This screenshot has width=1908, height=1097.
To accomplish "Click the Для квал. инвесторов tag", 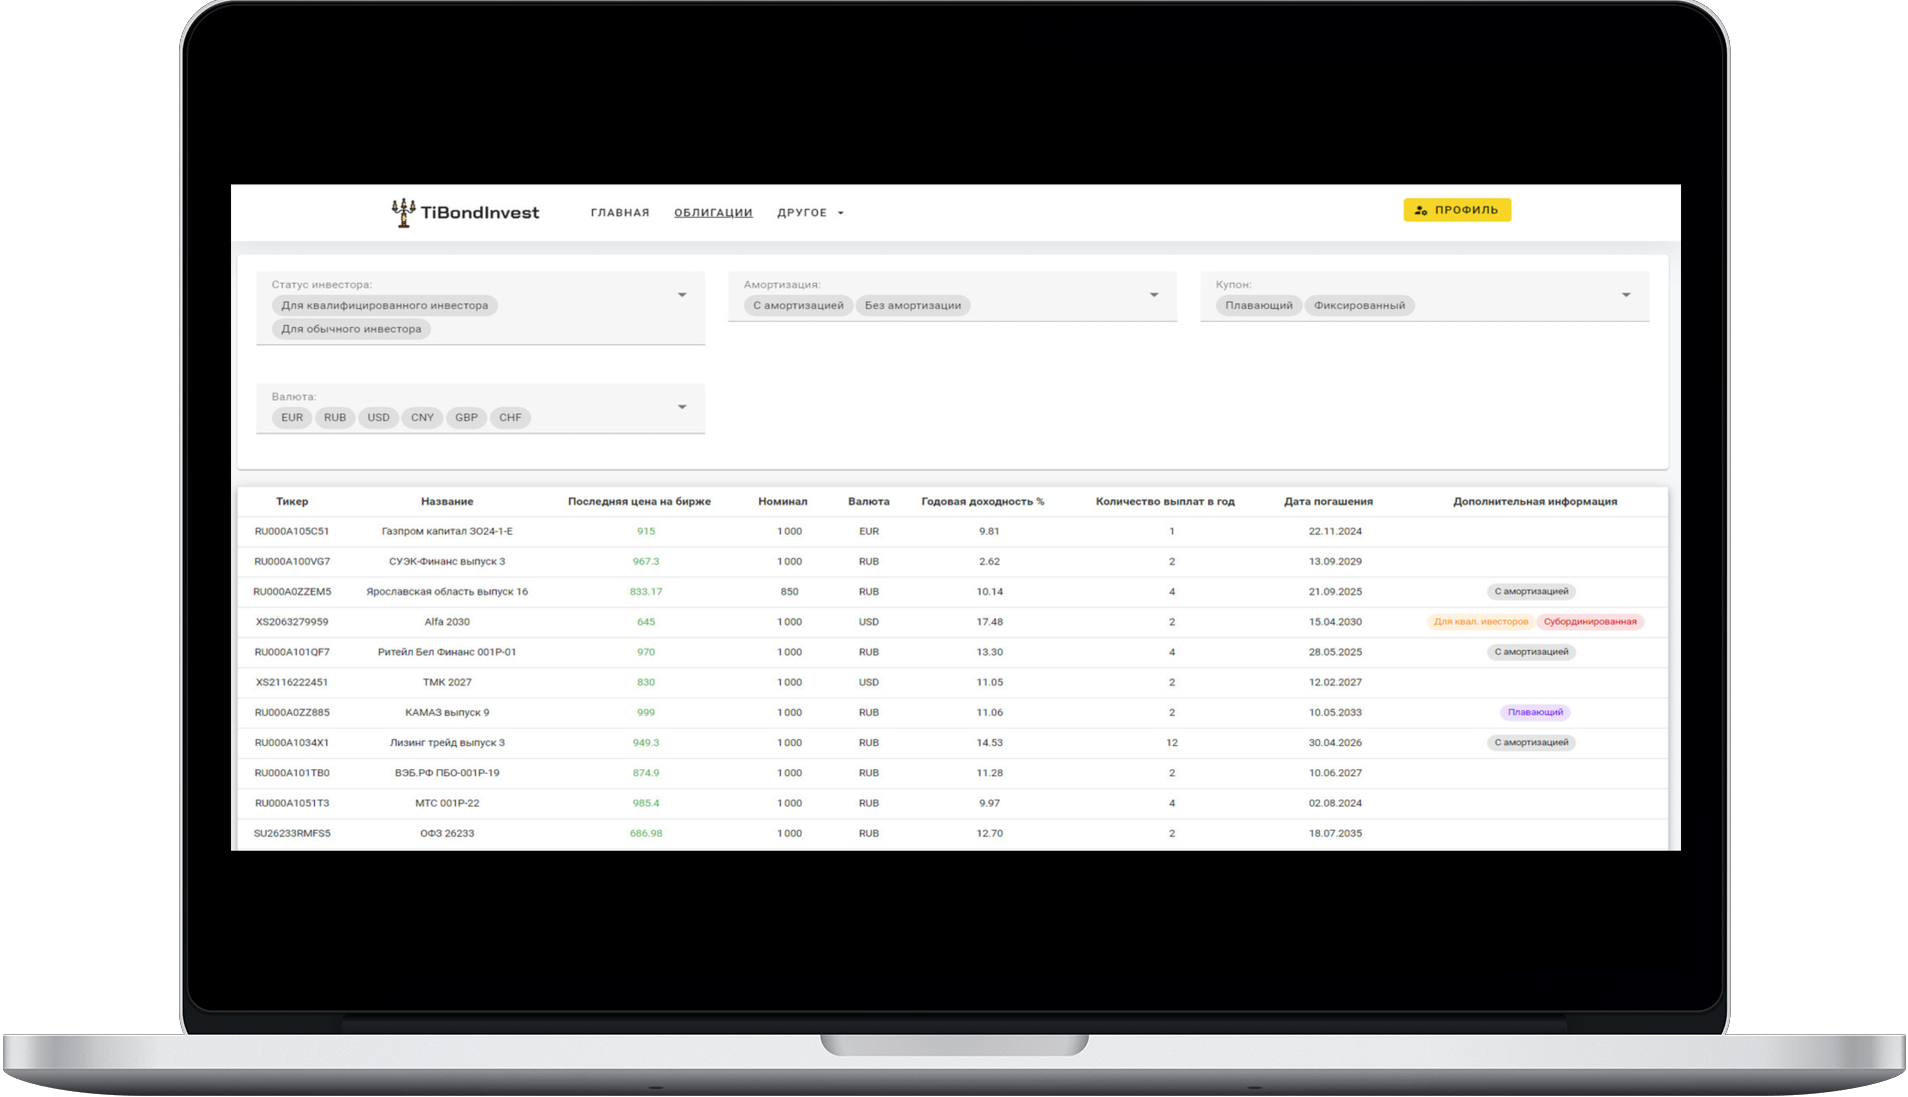I will click(1481, 622).
